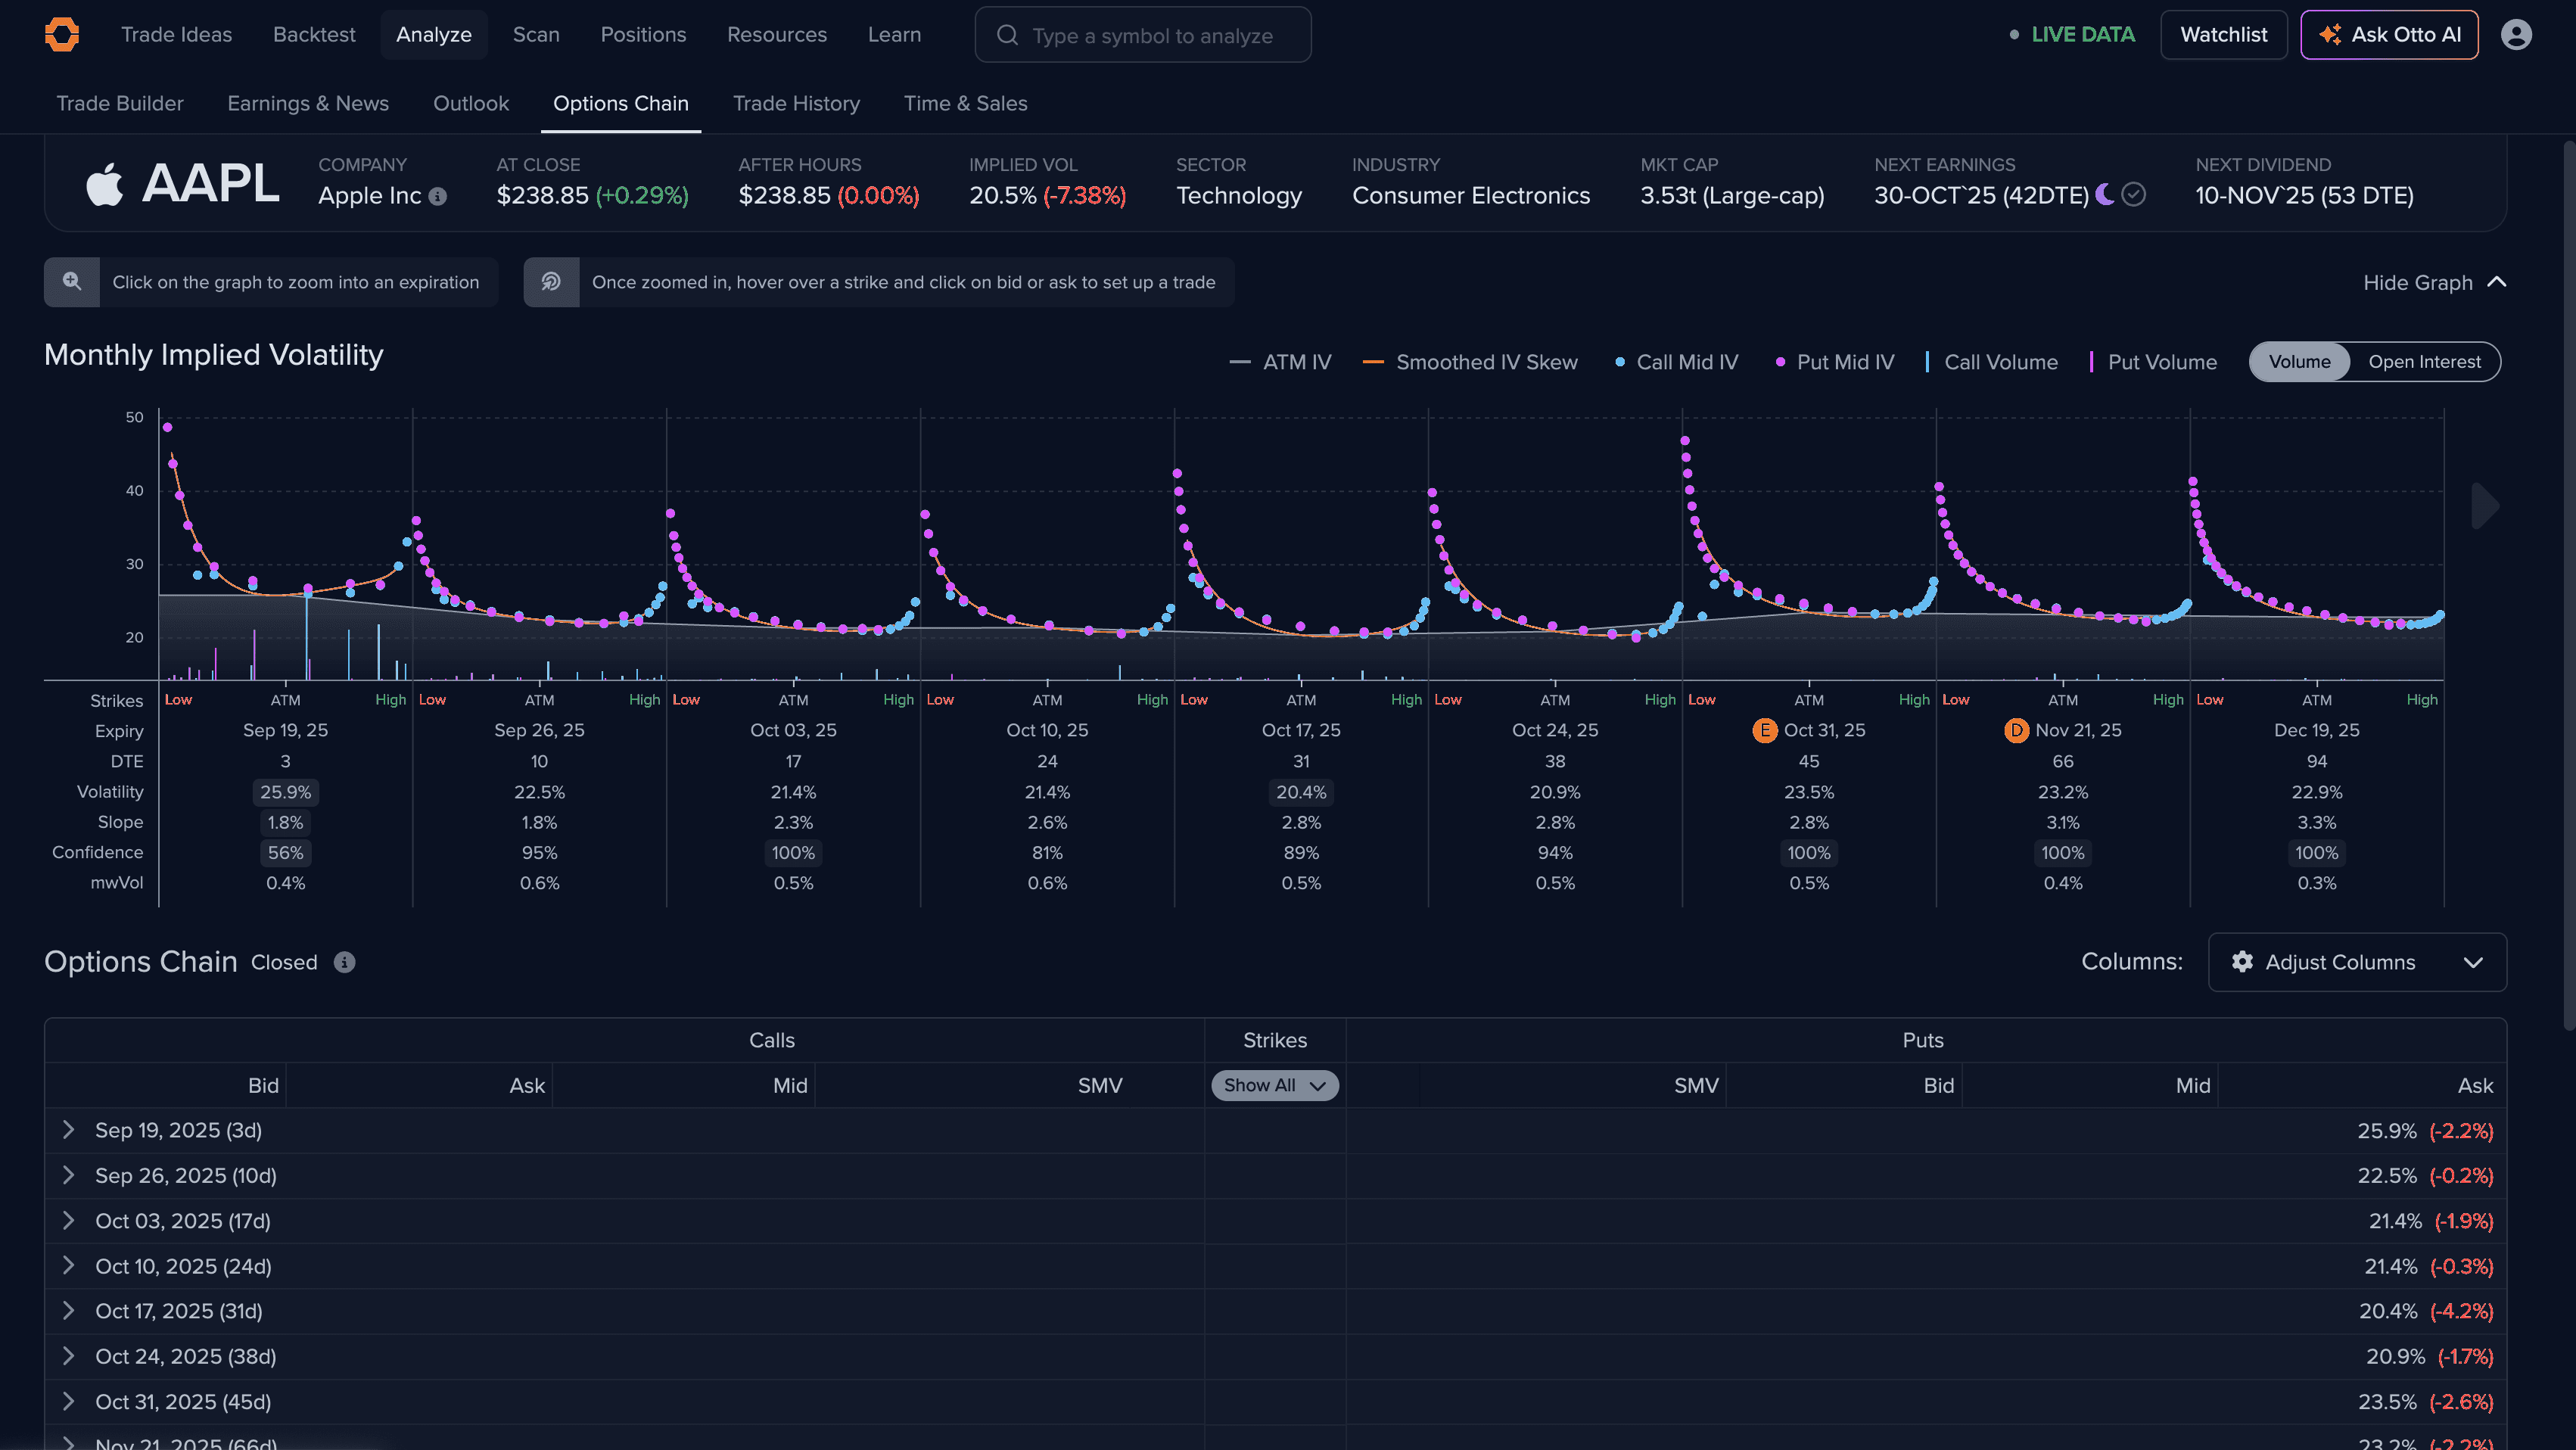Open the Watchlist button
This screenshot has width=2576, height=1450.
click(x=2223, y=35)
